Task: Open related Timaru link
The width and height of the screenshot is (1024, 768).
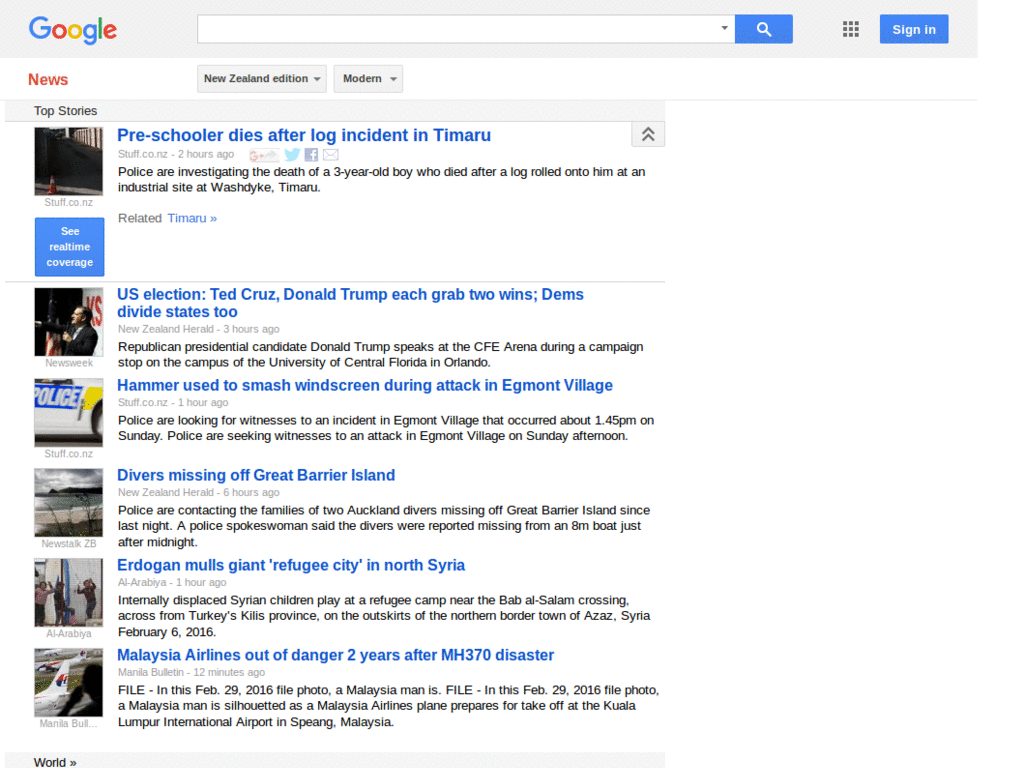Action: point(191,218)
